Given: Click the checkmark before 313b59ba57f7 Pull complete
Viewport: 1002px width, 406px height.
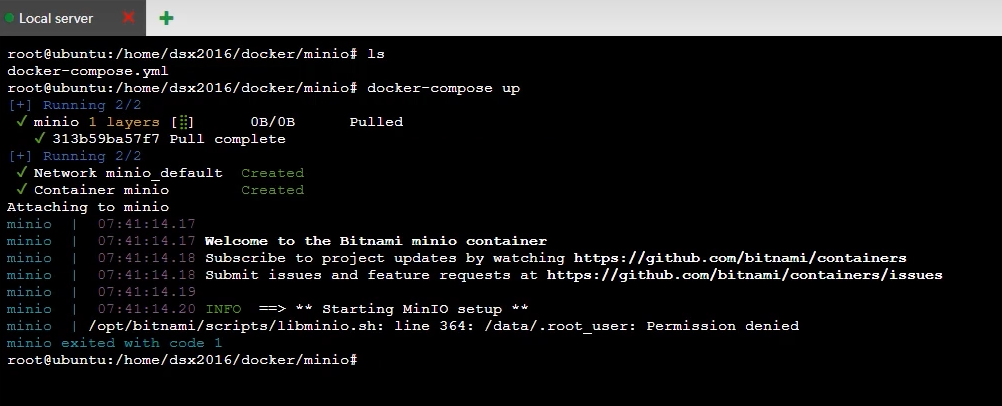Looking at the screenshot, I should pos(40,139).
